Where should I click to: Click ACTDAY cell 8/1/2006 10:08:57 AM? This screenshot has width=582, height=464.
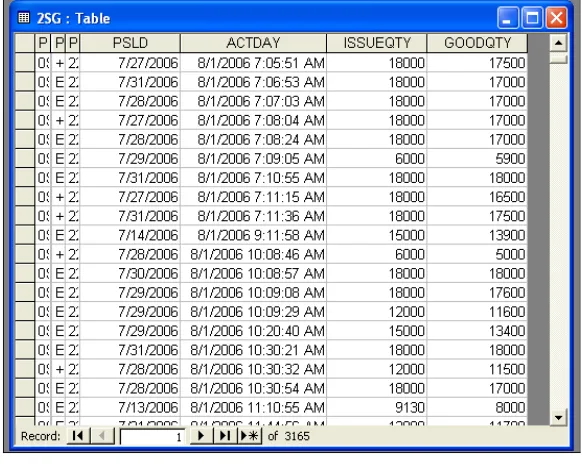pyautogui.click(x=254, y=274)
